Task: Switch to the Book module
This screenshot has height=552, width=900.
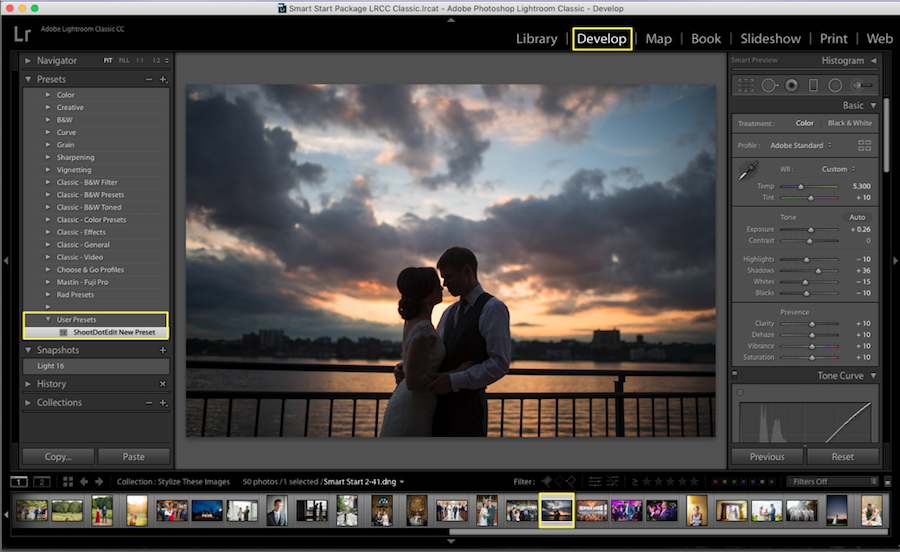Action: point(706,39)
